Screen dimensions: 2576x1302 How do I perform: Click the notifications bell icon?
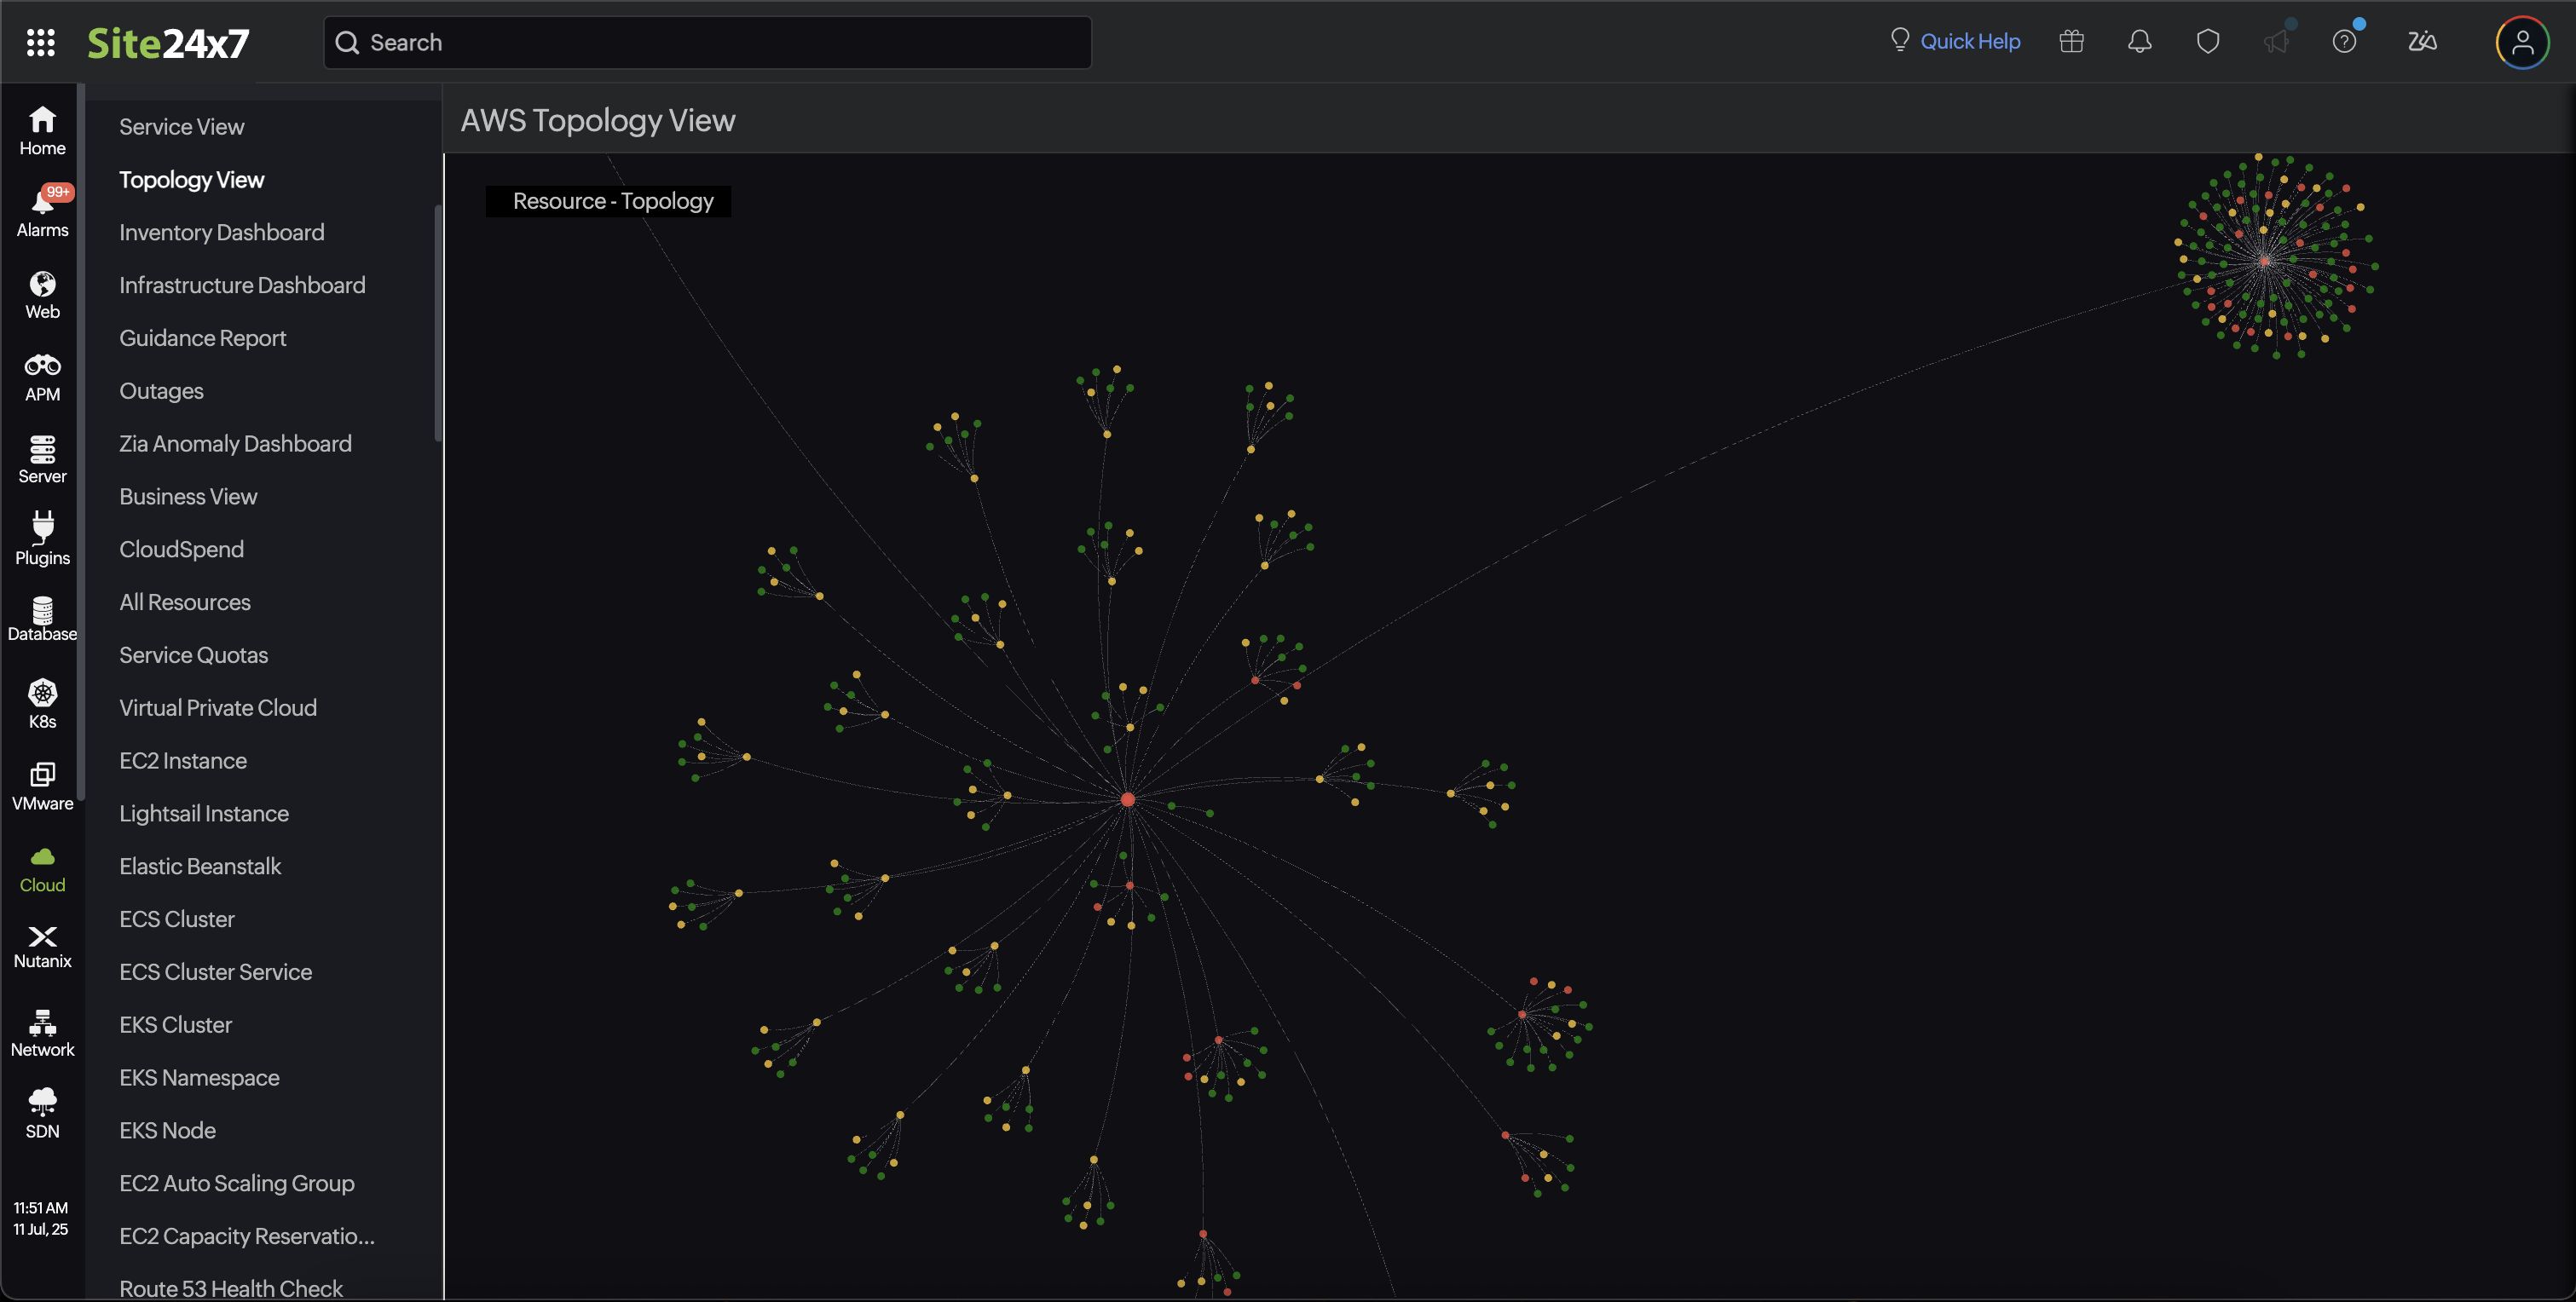pyautogui.click(x=2139, y=42)
